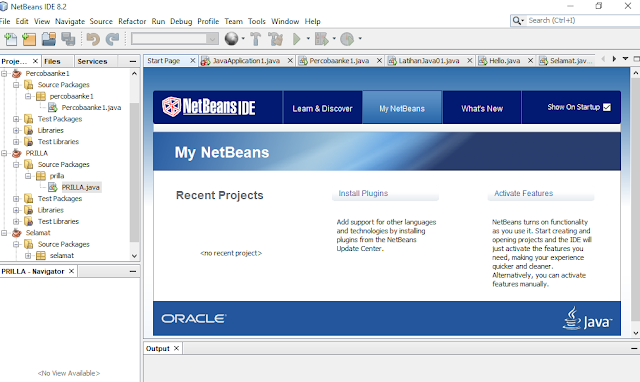Viewport: 640px width, 382px height.
Task: Collapse the prilla package node
Action: click(28, 176)
